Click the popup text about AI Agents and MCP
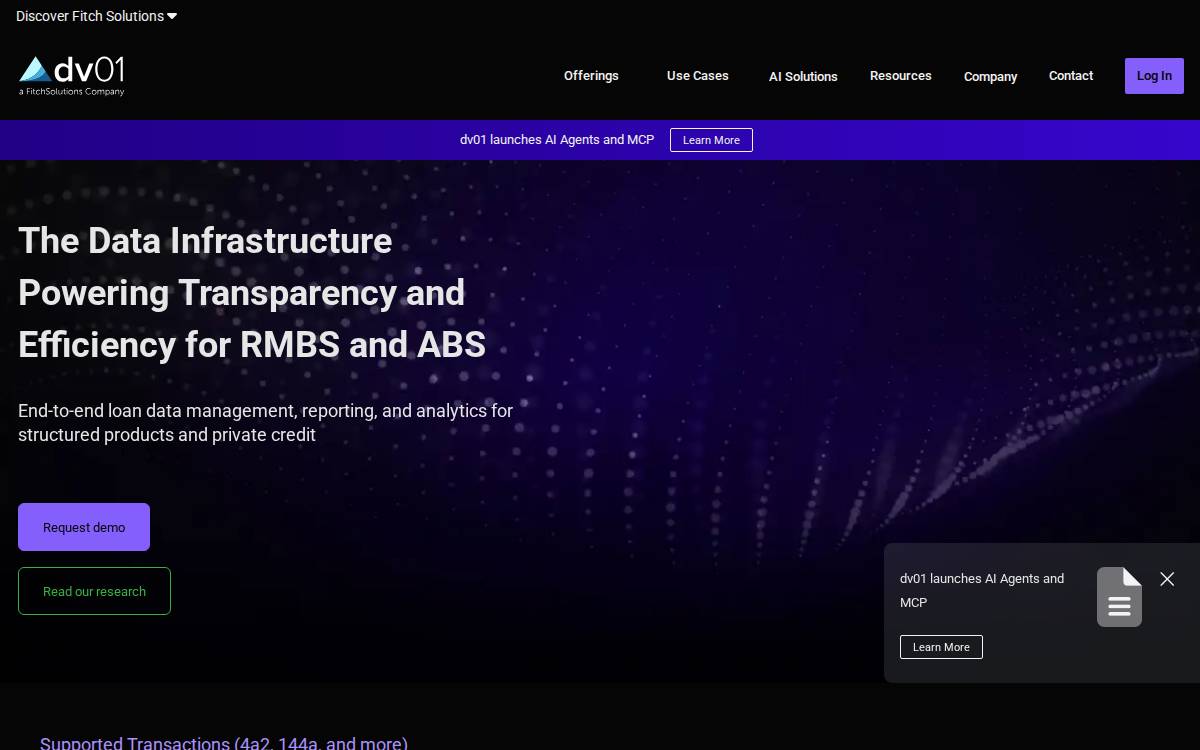1200x750 pixels. [x=982, y=590]
